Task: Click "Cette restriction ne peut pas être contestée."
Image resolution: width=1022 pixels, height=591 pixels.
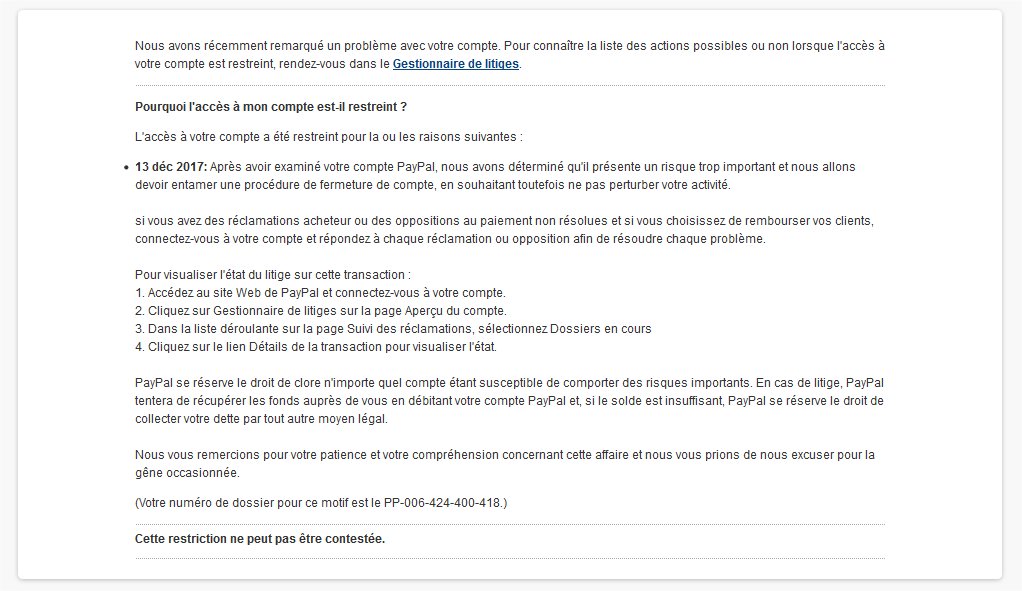Action: [260, 539]
